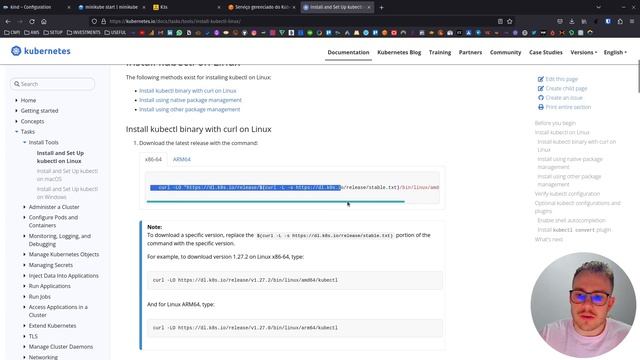The width and height of the screenshot is (640, 360).
Task: Click the browser address bar URL
Action: pyautogui.click(x=175, y=21)
